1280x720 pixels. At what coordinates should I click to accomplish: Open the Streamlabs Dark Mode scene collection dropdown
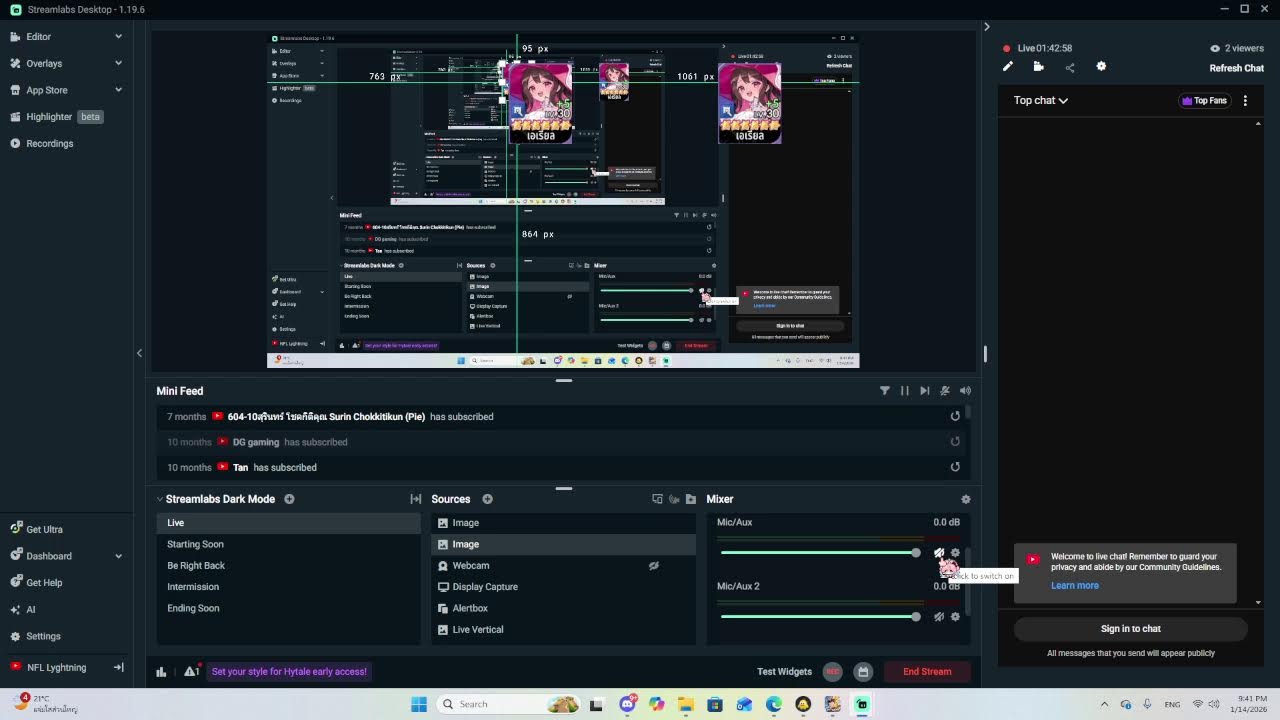[x=215, y=499]
